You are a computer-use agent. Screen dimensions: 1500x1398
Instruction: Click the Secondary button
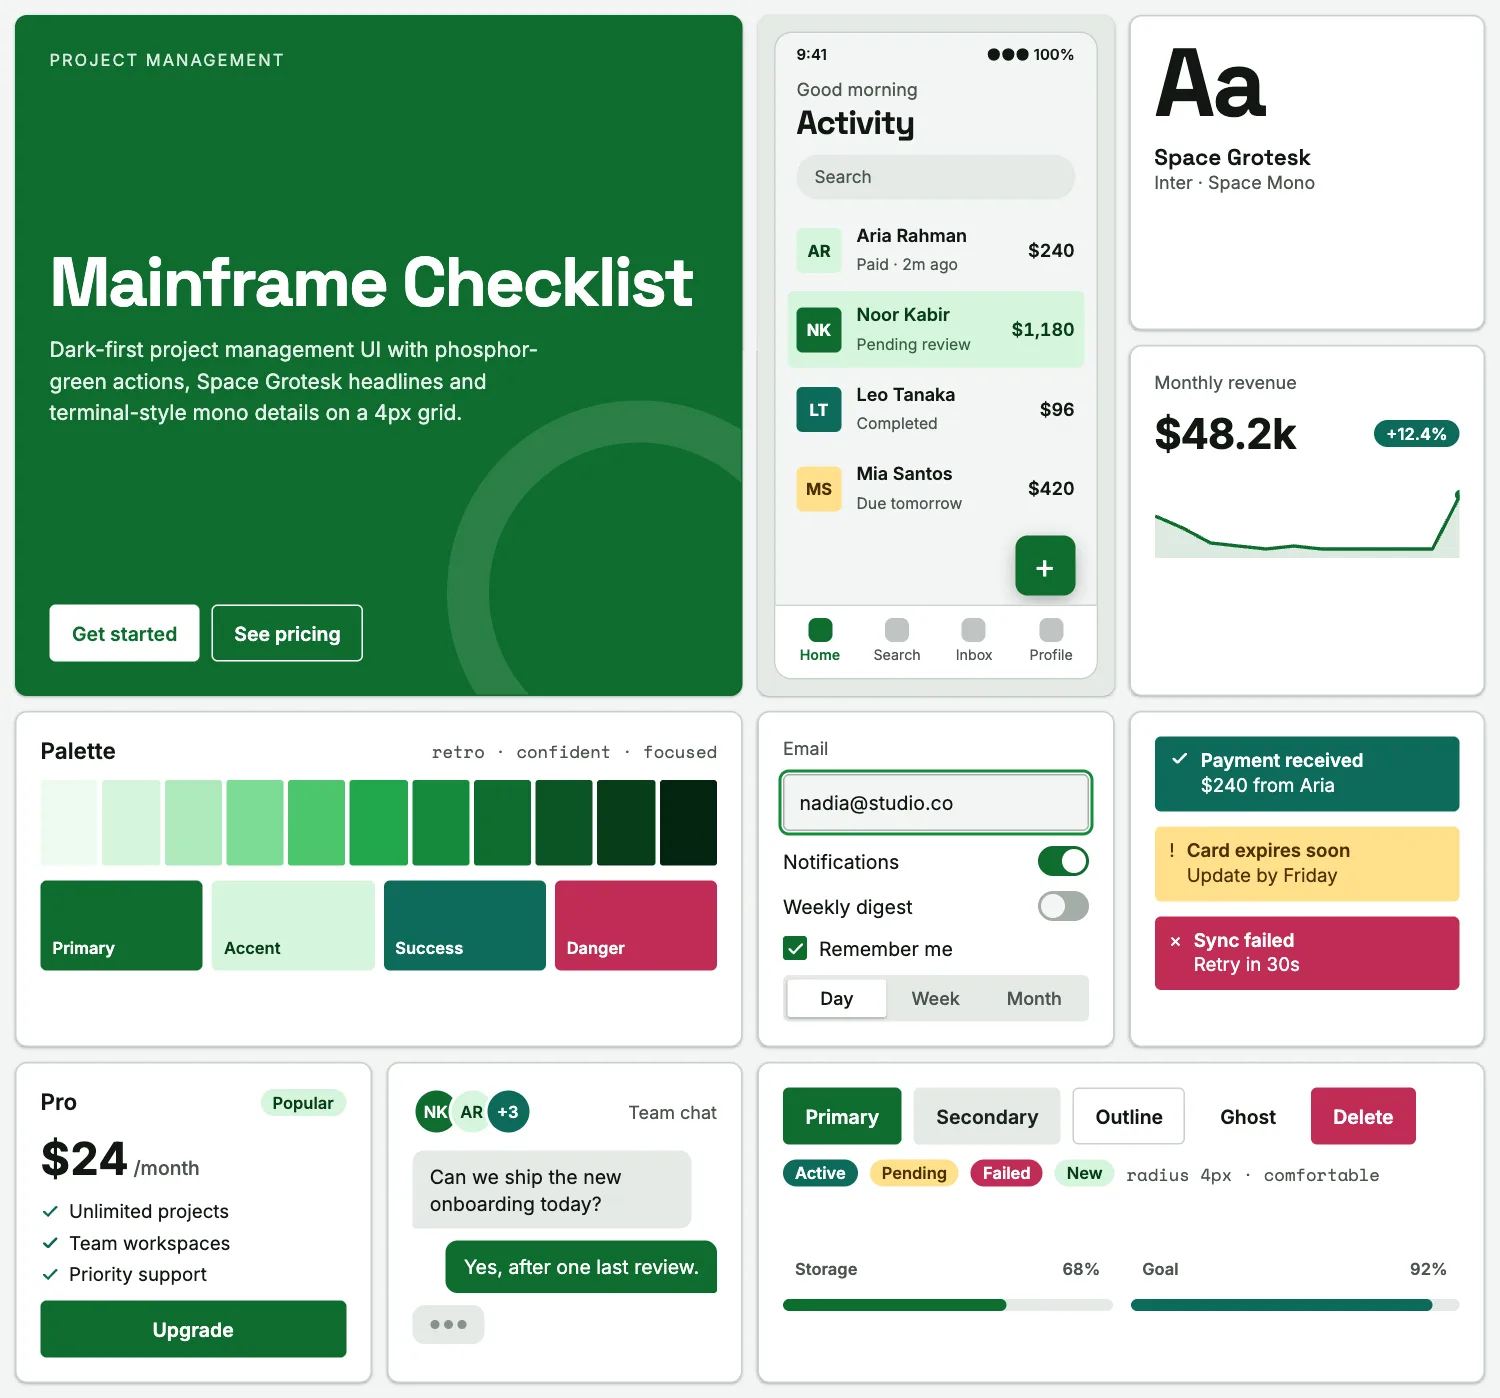987,1116
